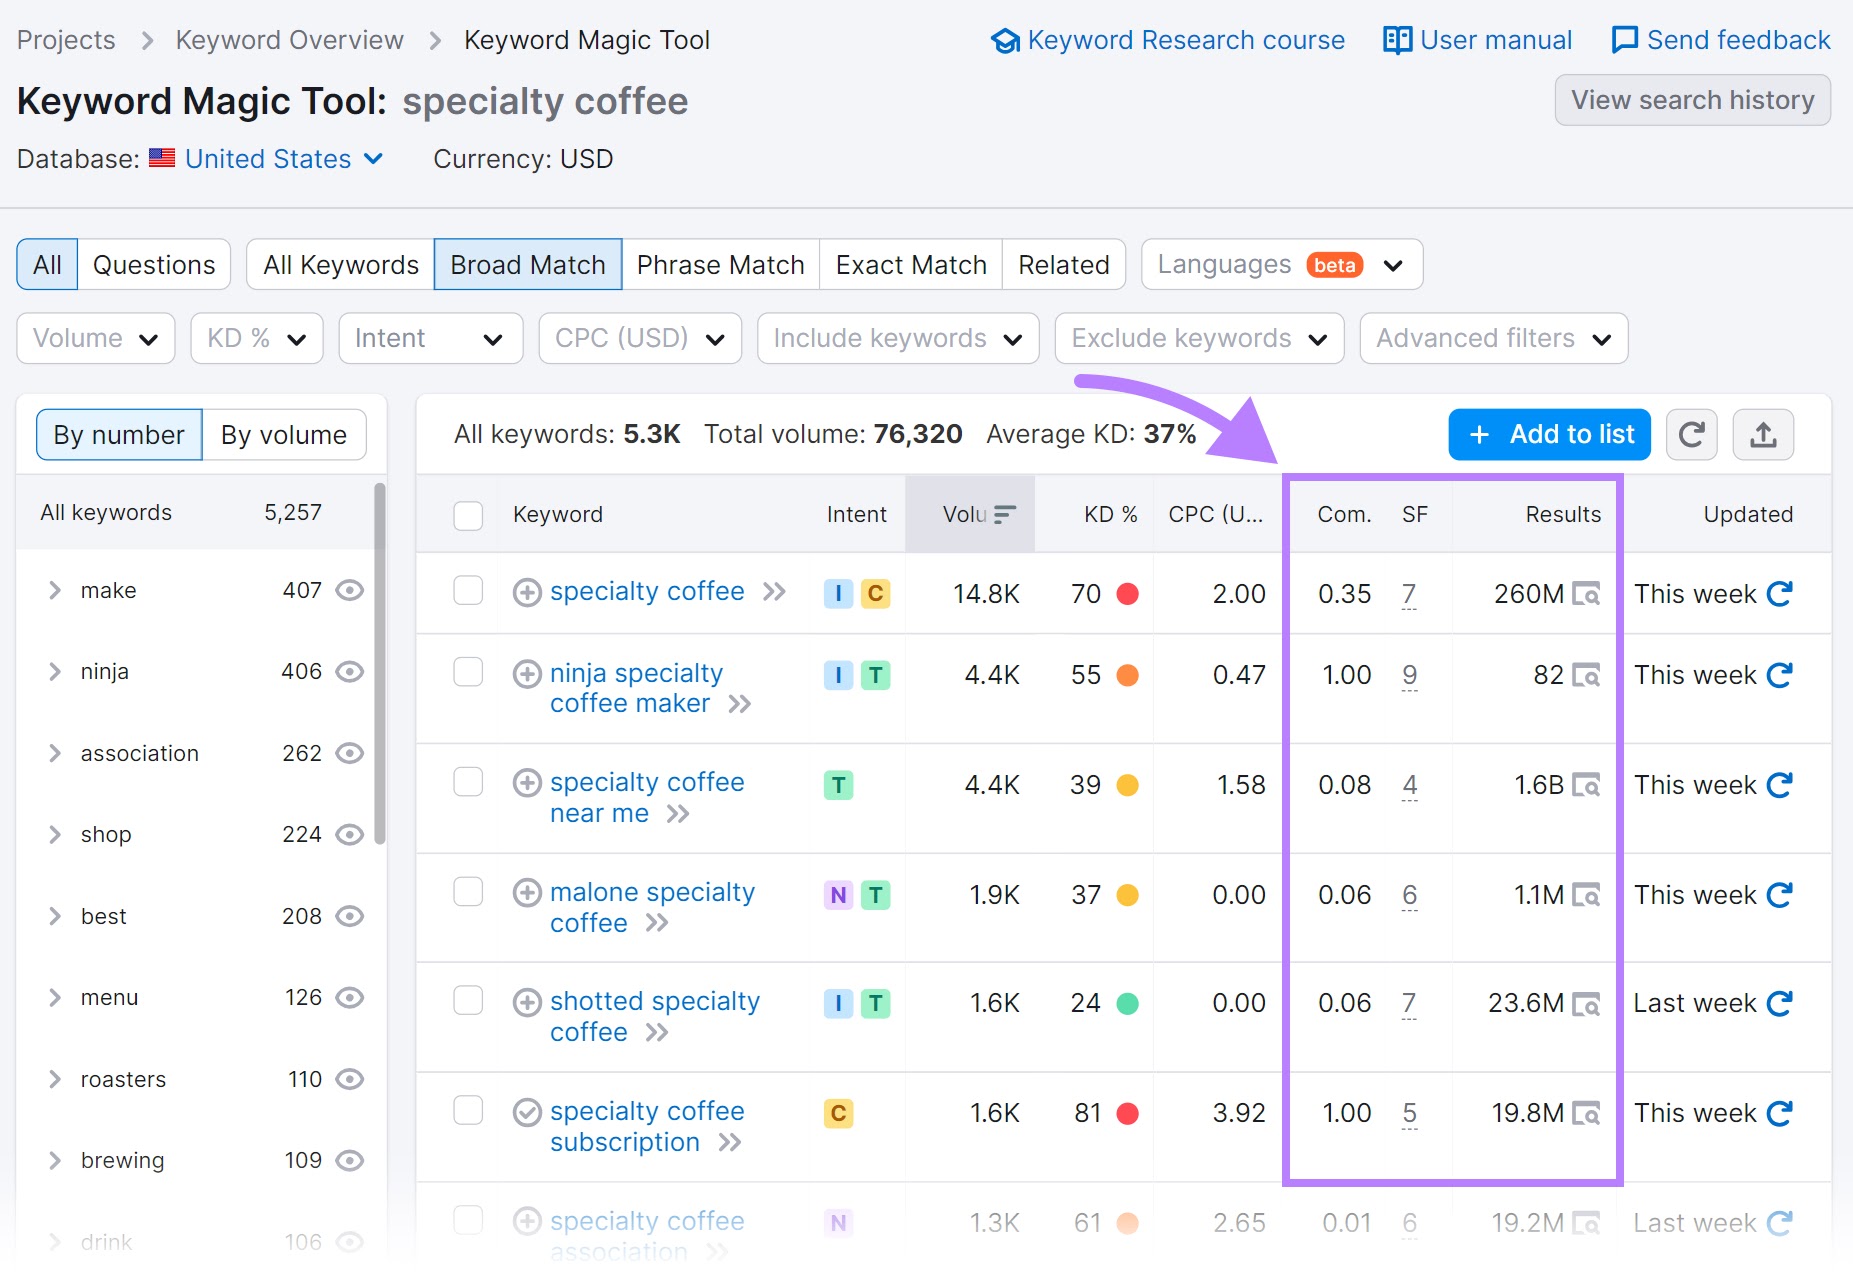
Task: View SERP icon beside 82 results
Action: click(1586, 675)
